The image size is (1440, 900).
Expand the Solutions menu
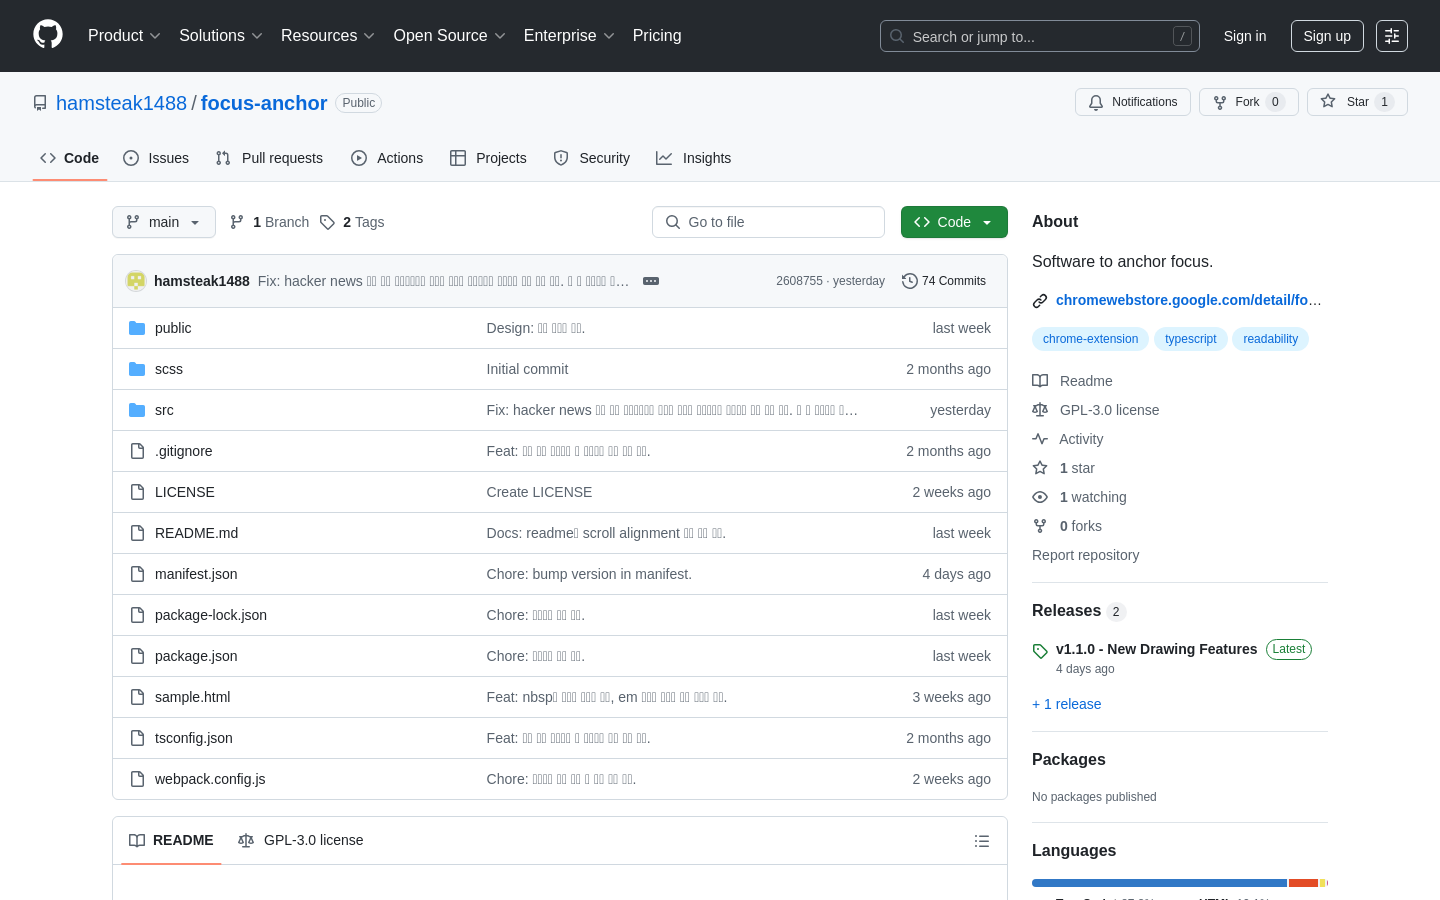point(221,36)
